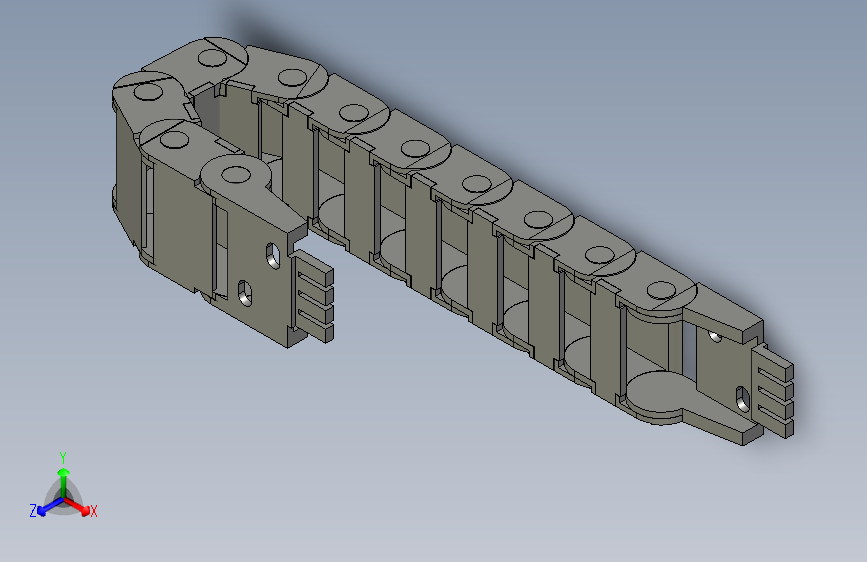Select the lower slotted hole on the near mounting bracket

[245, 293]
